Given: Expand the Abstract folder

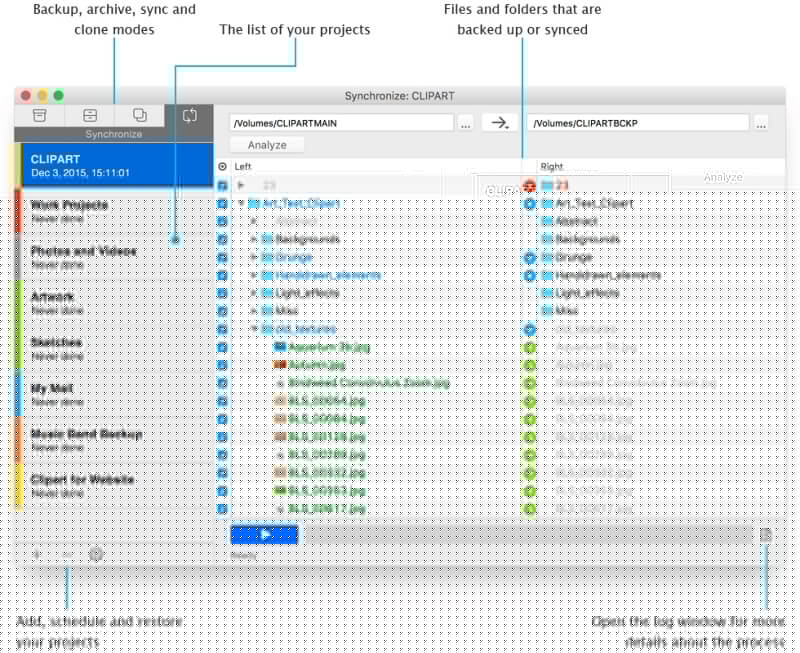Looking at the screenshot, I should [x=254, y=221].
